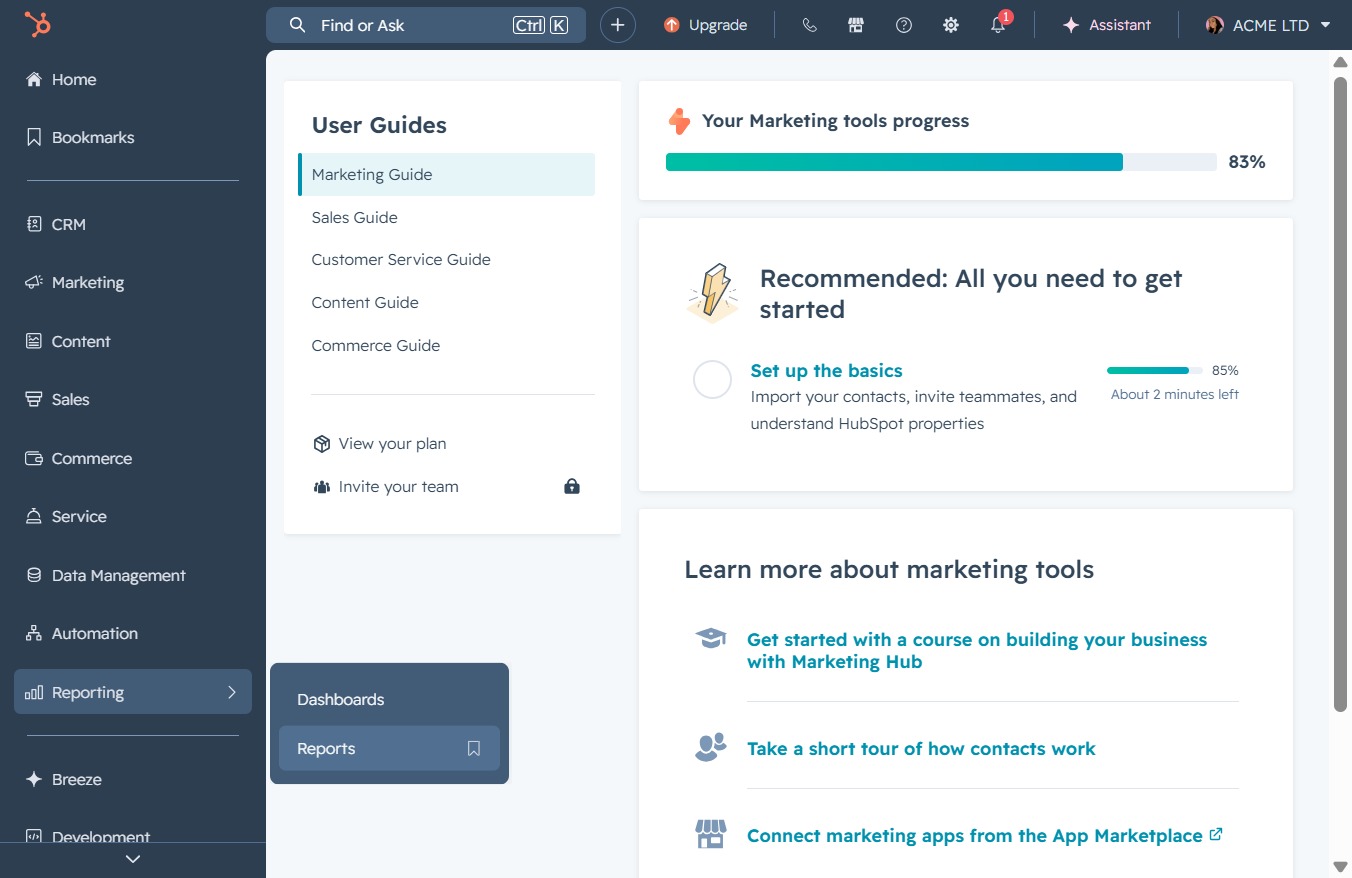Click the "Learn more about marketing tools" heading
This screenshot has width=1352, height=878.
point(889,569)
